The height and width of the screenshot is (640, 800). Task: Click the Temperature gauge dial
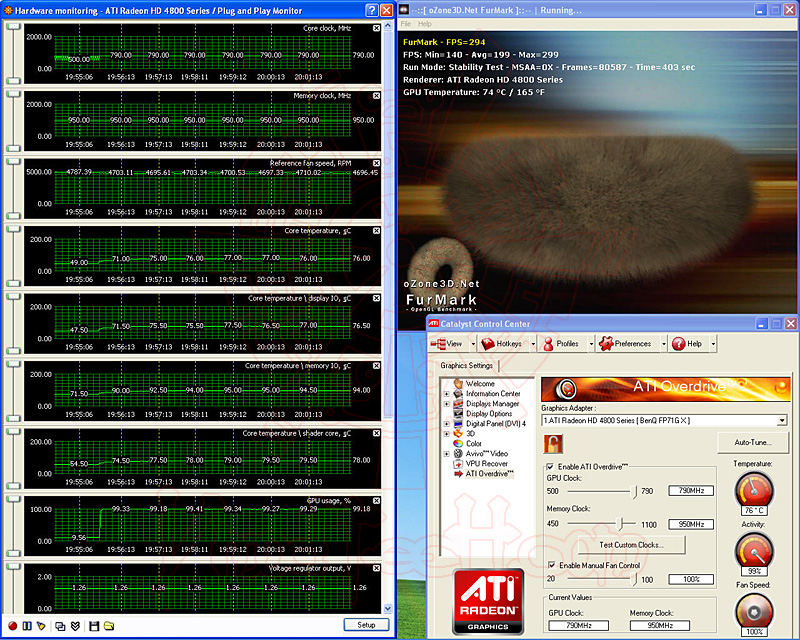pyautogui.click(x=754, y=490)
